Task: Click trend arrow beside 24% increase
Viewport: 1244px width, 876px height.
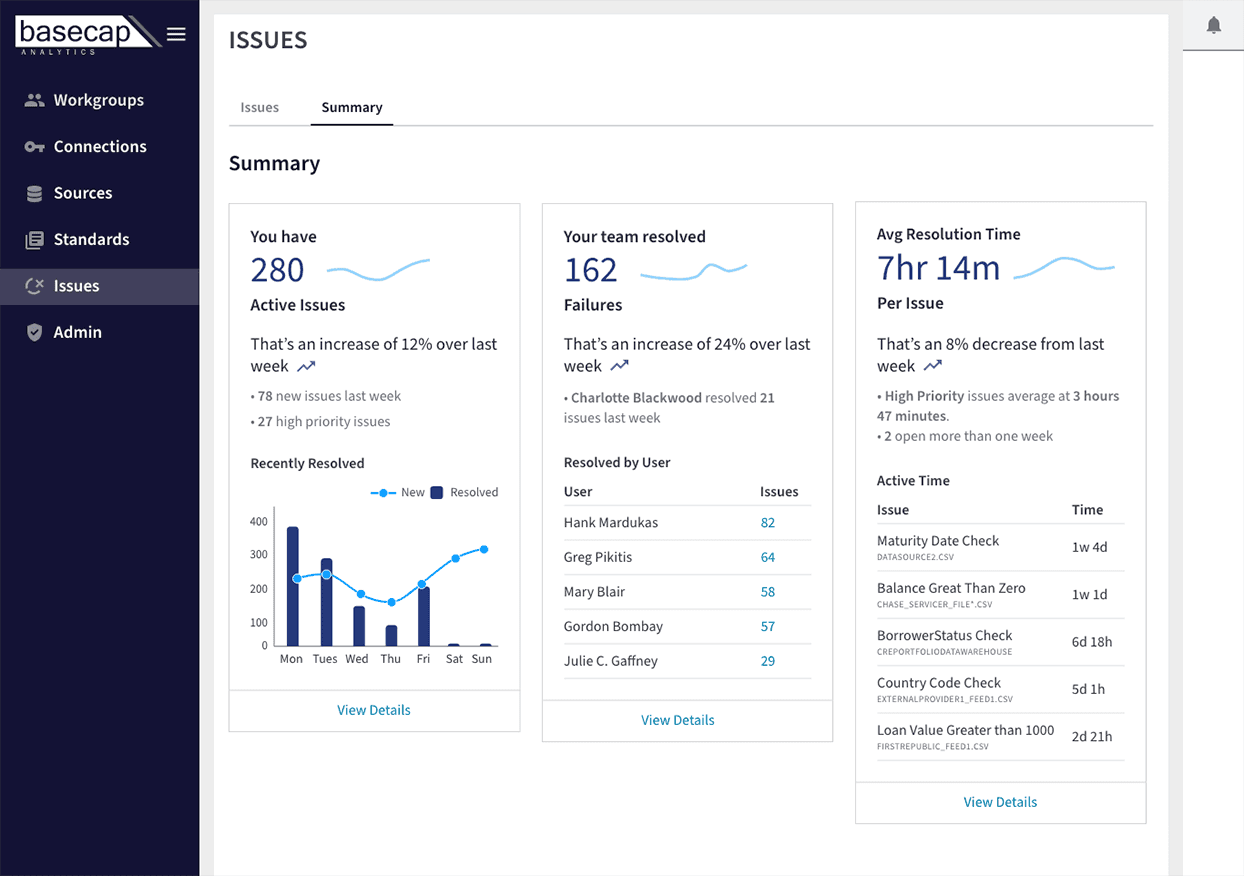Action: [x=620, y=367]
